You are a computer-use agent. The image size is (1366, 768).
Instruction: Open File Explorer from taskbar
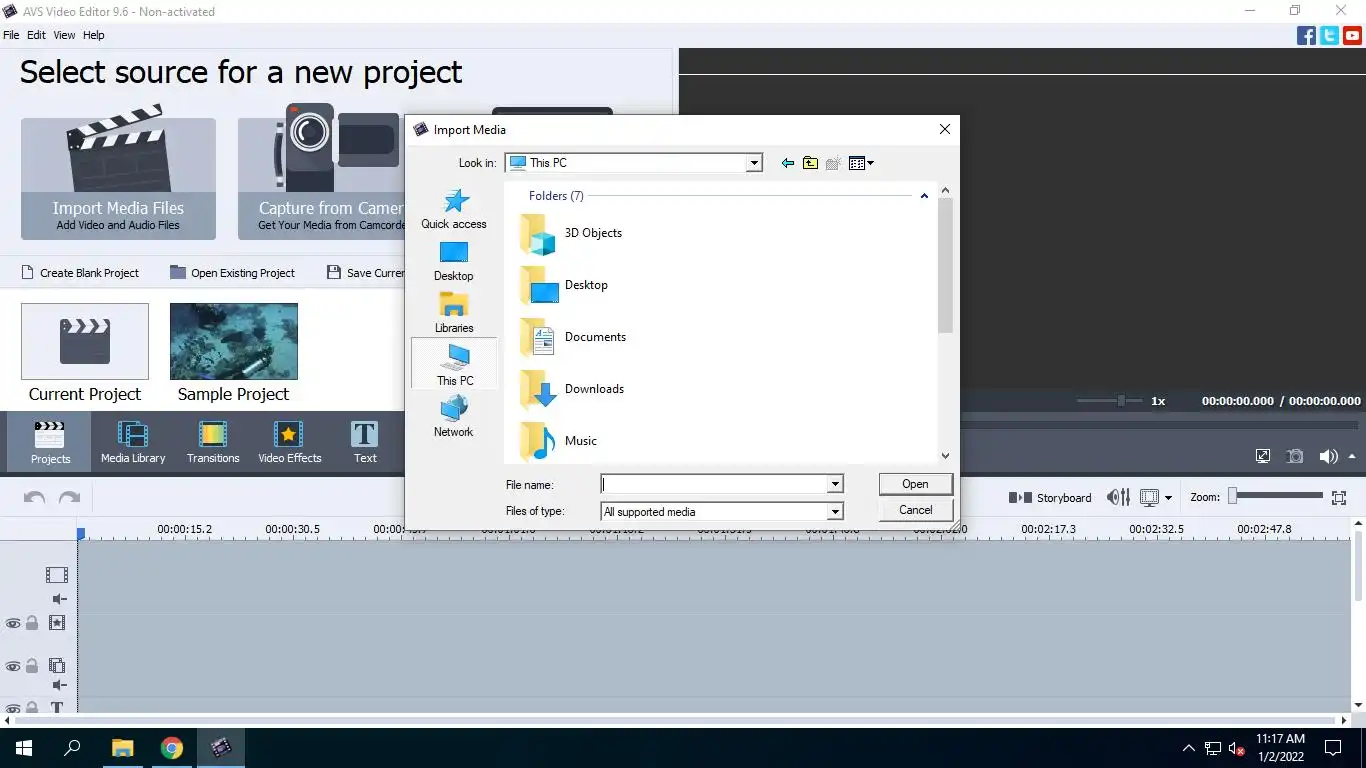(x=122, y=747)
